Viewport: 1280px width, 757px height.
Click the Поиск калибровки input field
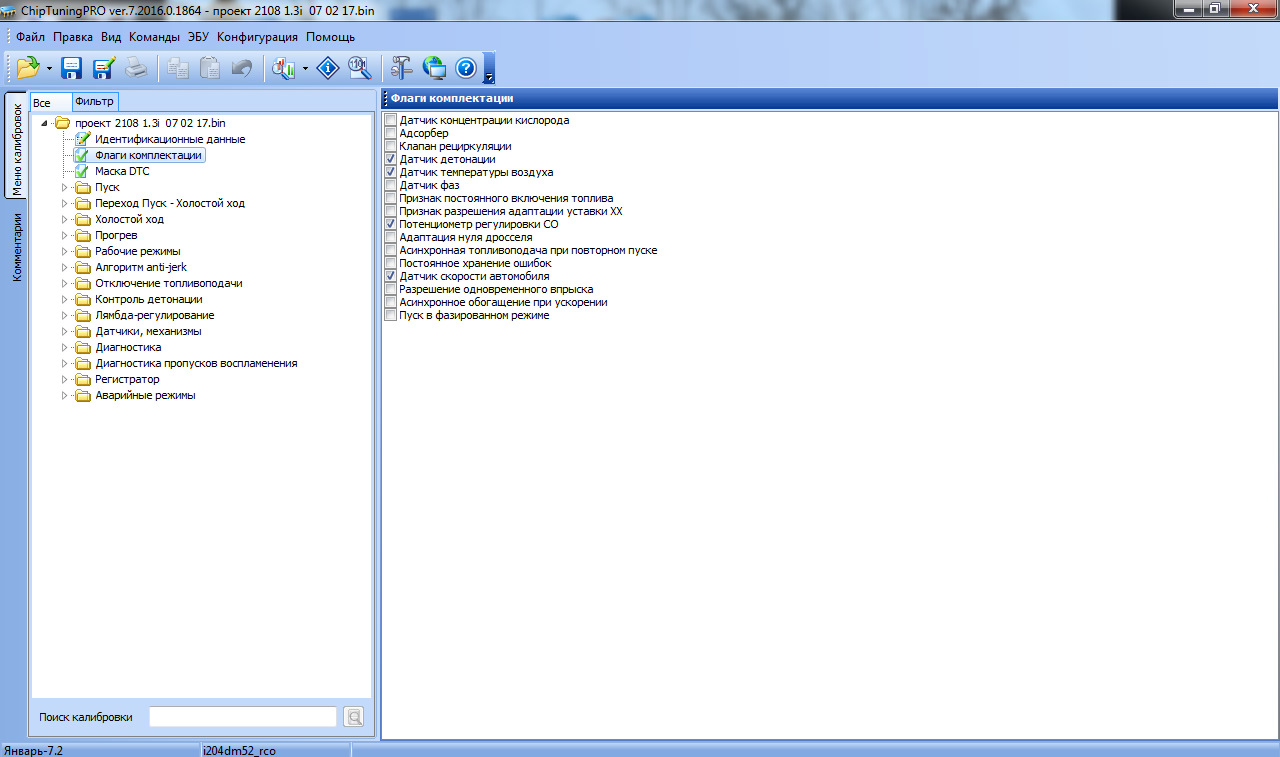[x=243, y=716]
